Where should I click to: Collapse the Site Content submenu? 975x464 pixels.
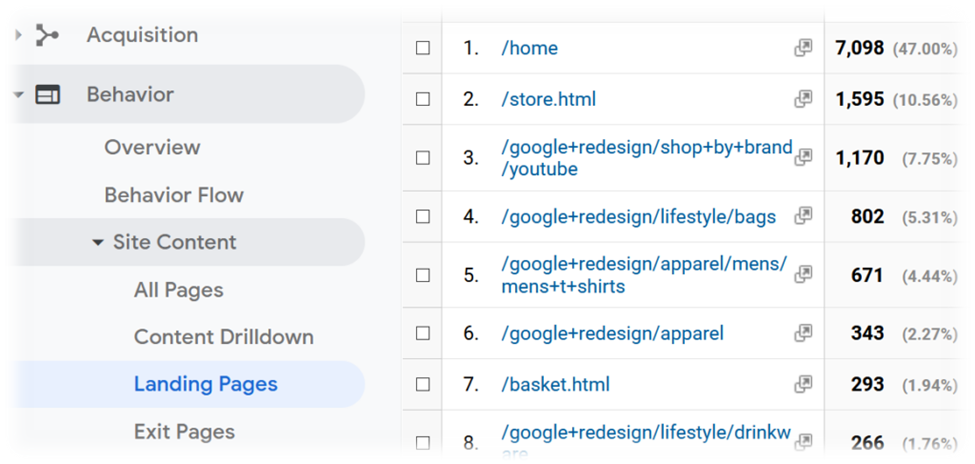pyautogui.click(x=98, y=243)
